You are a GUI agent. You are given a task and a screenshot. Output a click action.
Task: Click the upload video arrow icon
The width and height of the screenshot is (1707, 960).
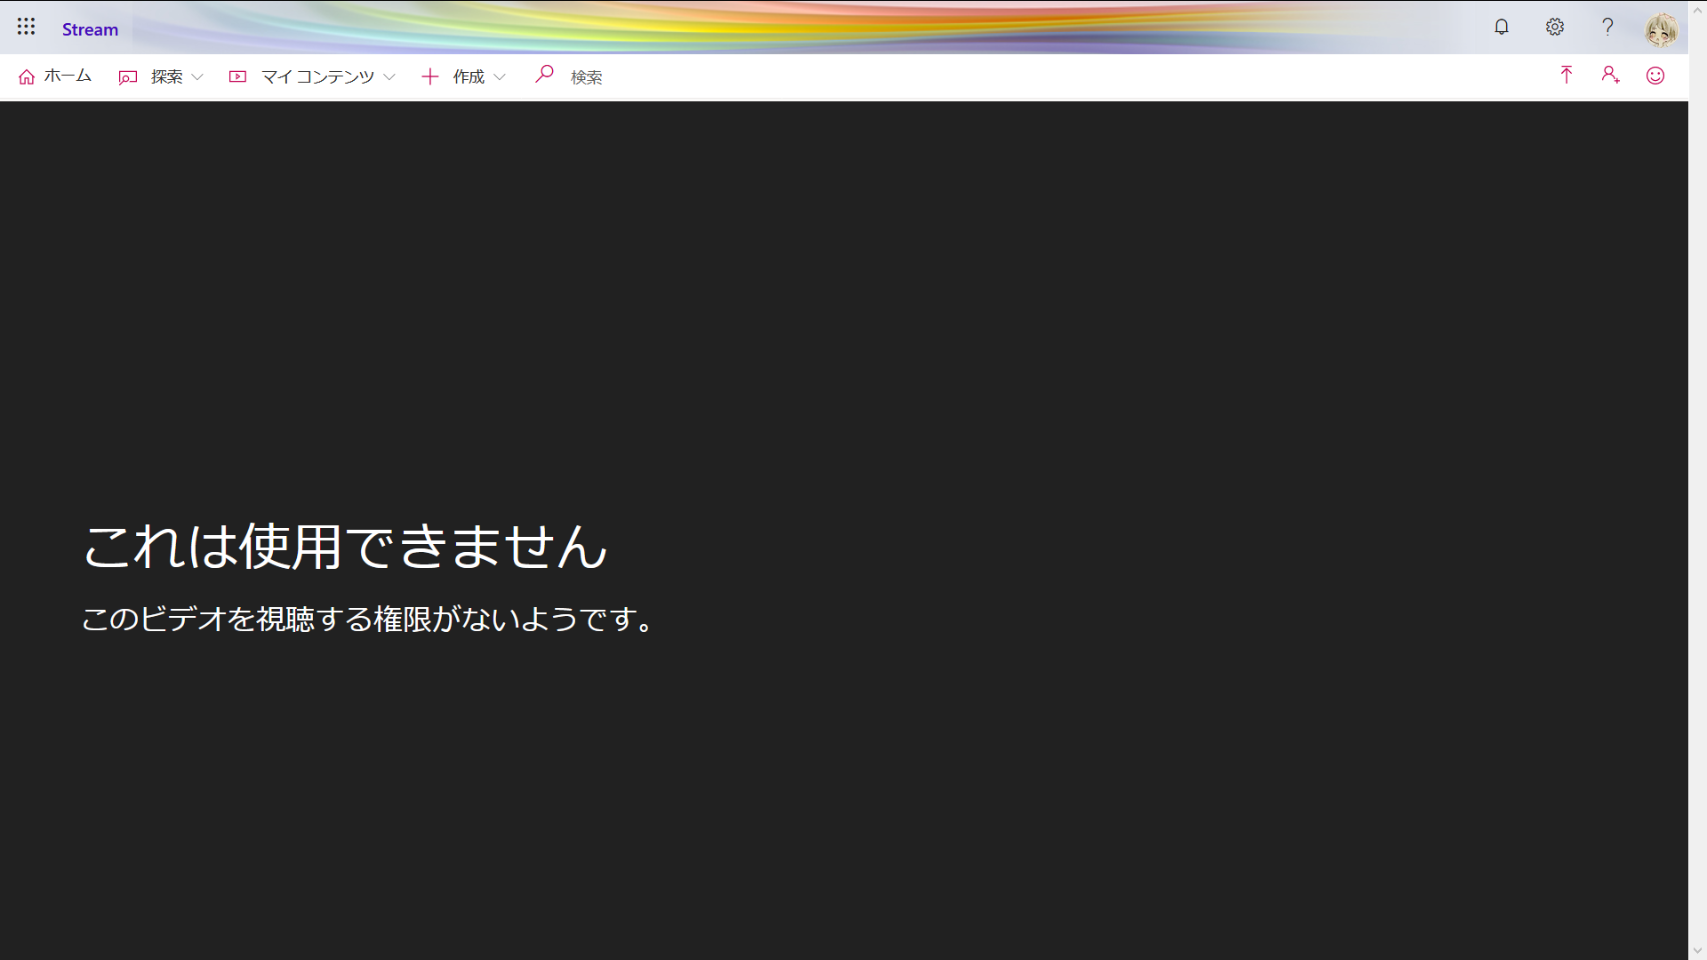point(1566,75)
